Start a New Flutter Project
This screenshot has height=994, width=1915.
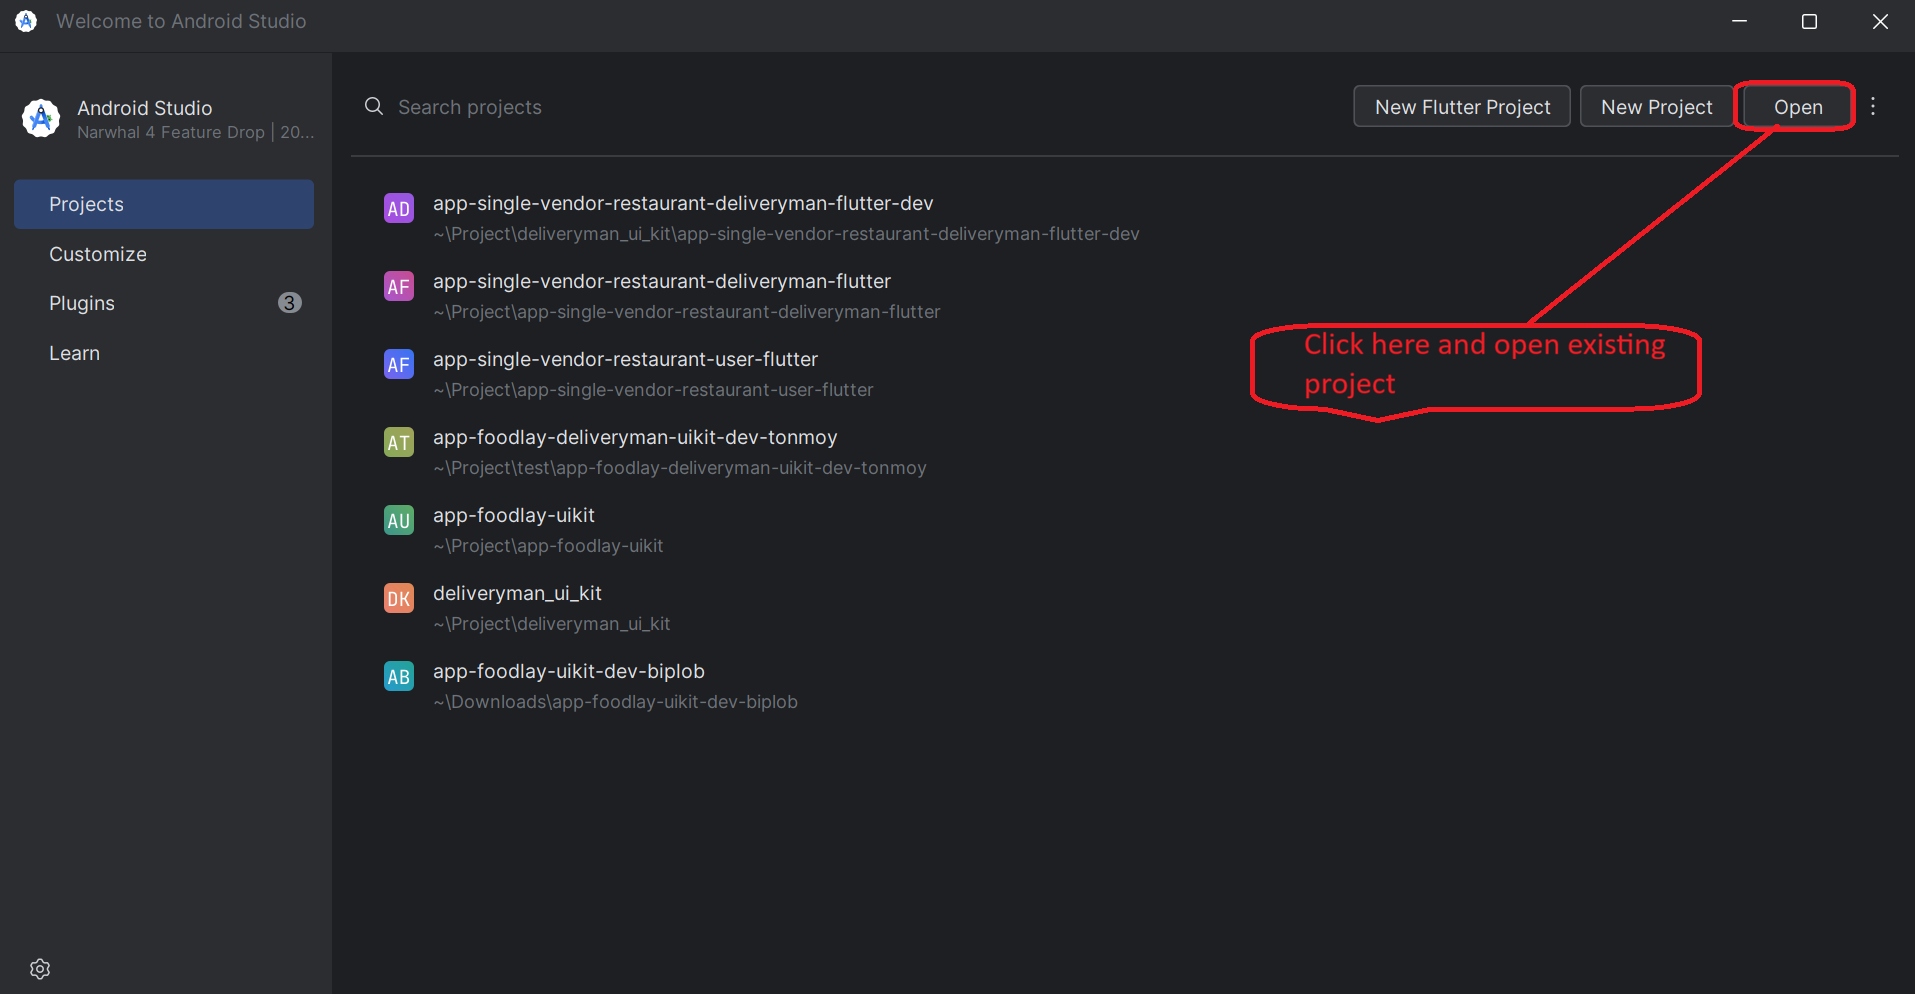(x=1461, y=106)
